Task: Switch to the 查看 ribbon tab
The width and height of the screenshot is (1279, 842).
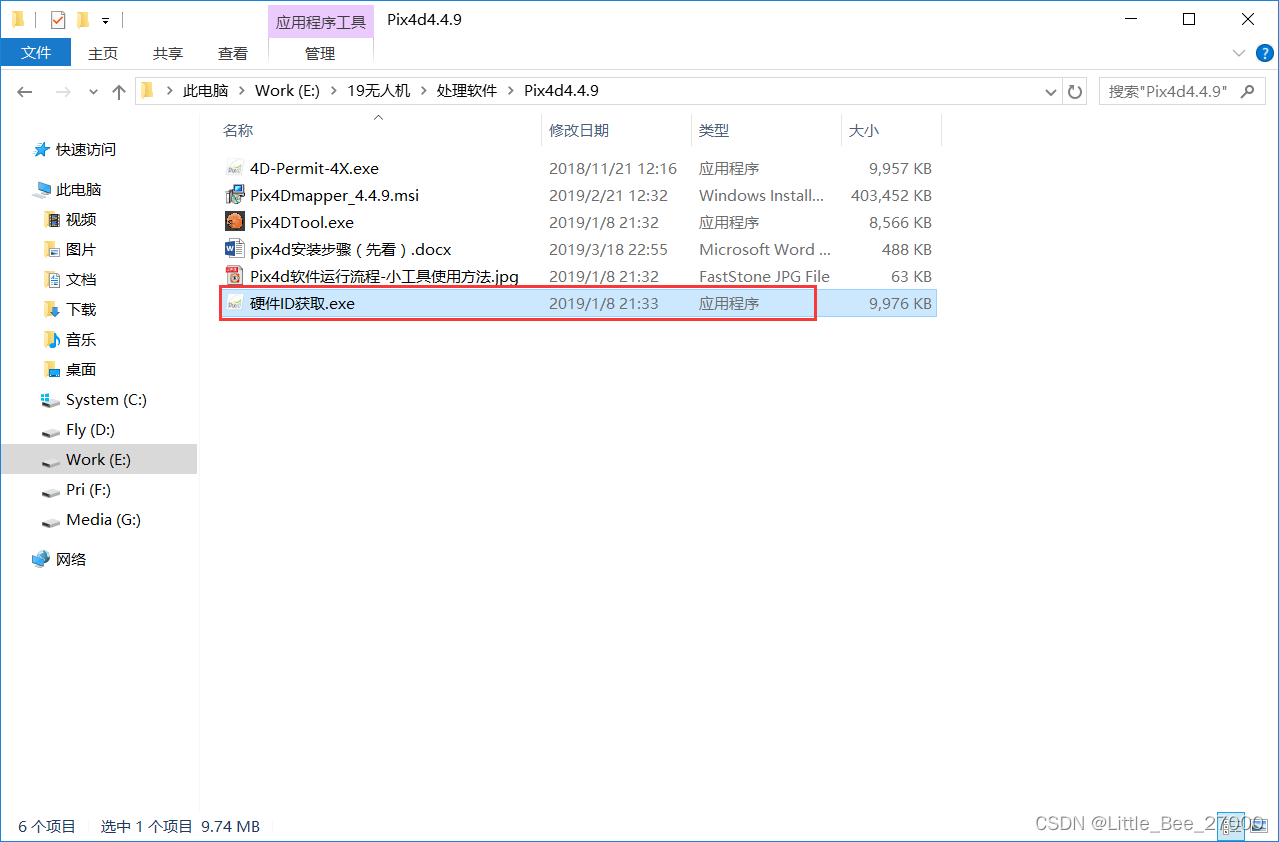Action: pyautogui.click(x=233, y=53)
